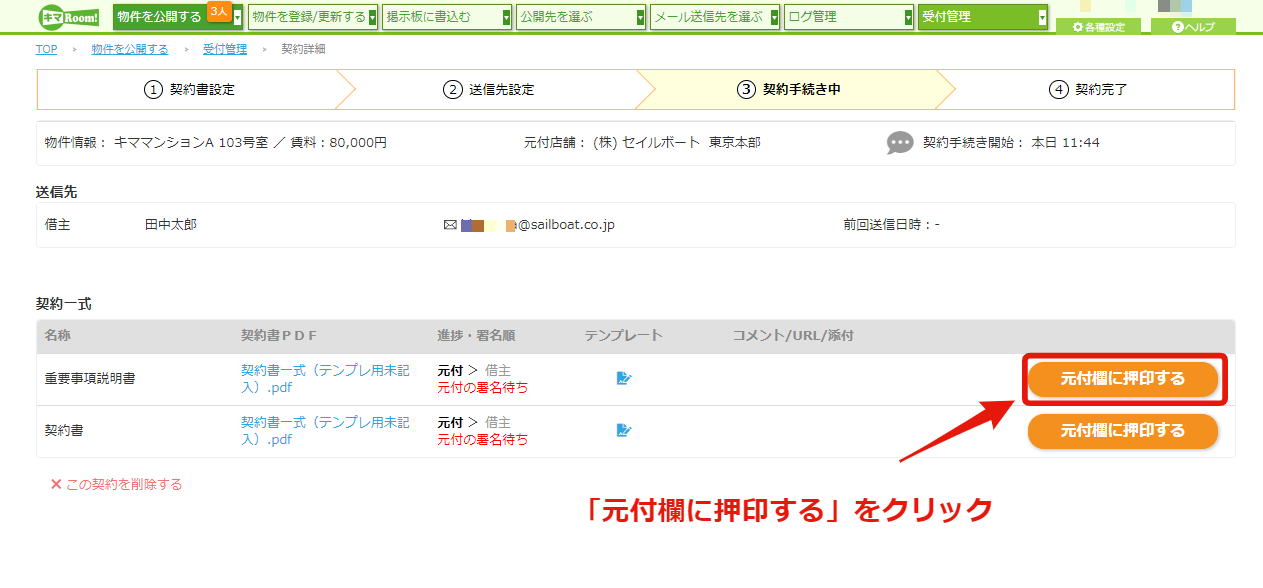This screenshot has height=588, width=1263.
Task: Select step 3 契約手続き中
Action: click(788, 89)
